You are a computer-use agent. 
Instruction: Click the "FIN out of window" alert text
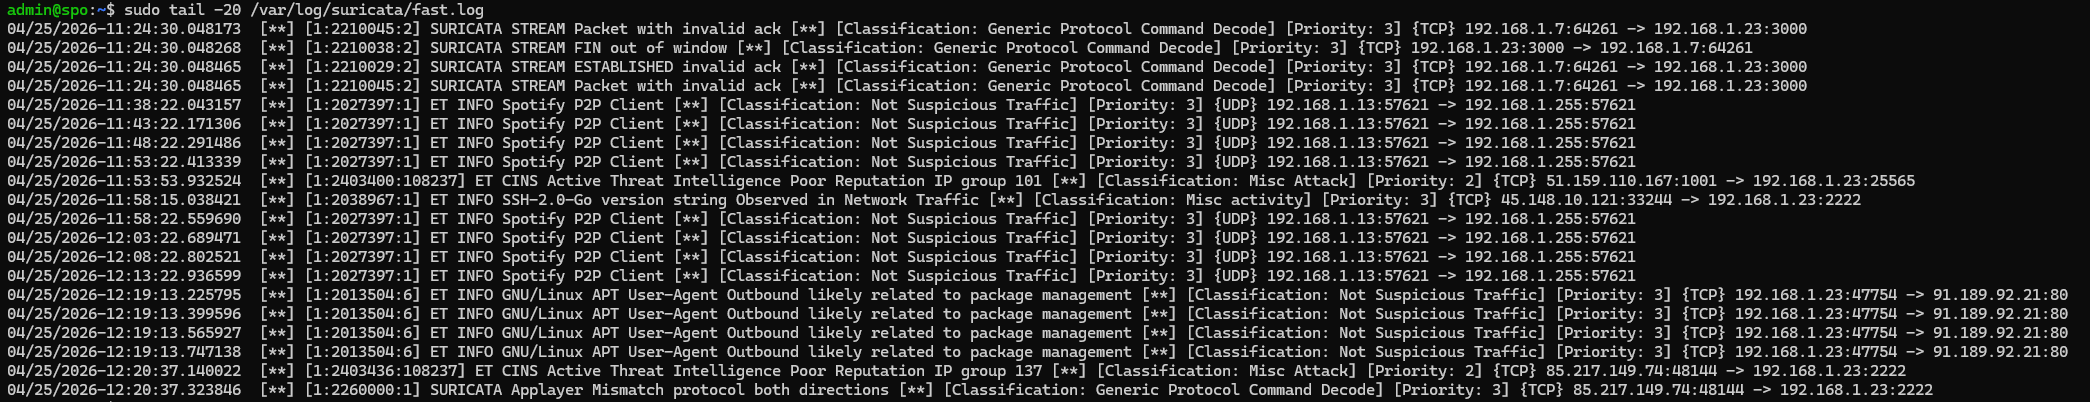[650, 48]
